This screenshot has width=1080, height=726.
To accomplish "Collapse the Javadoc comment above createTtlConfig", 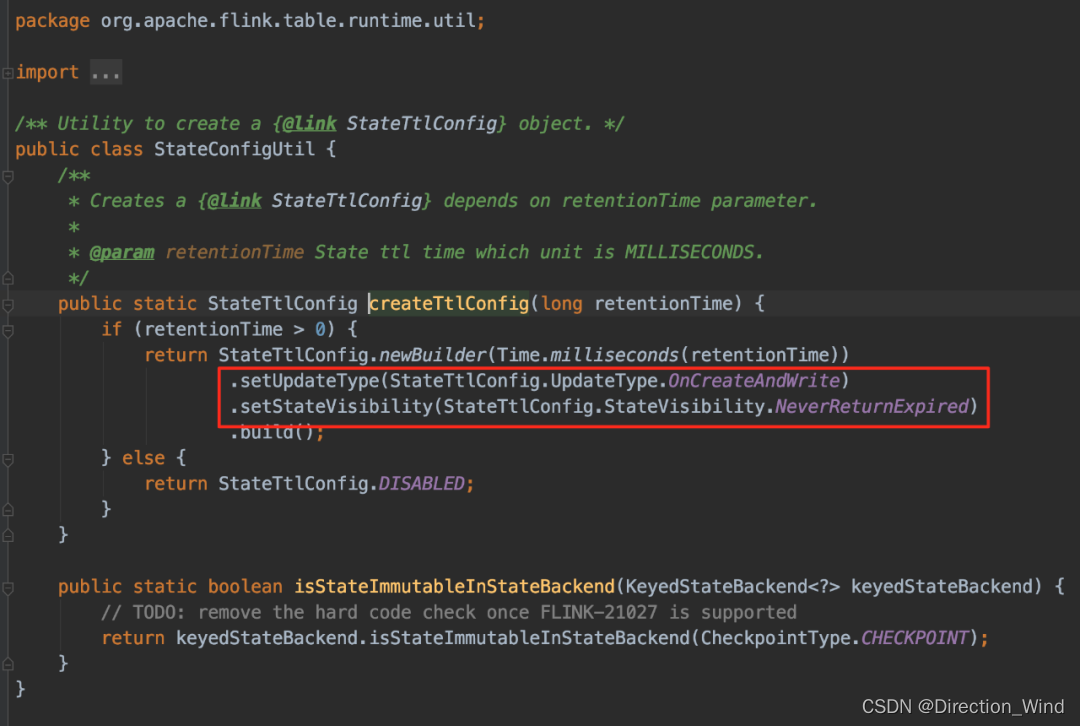I will point(8,177).
